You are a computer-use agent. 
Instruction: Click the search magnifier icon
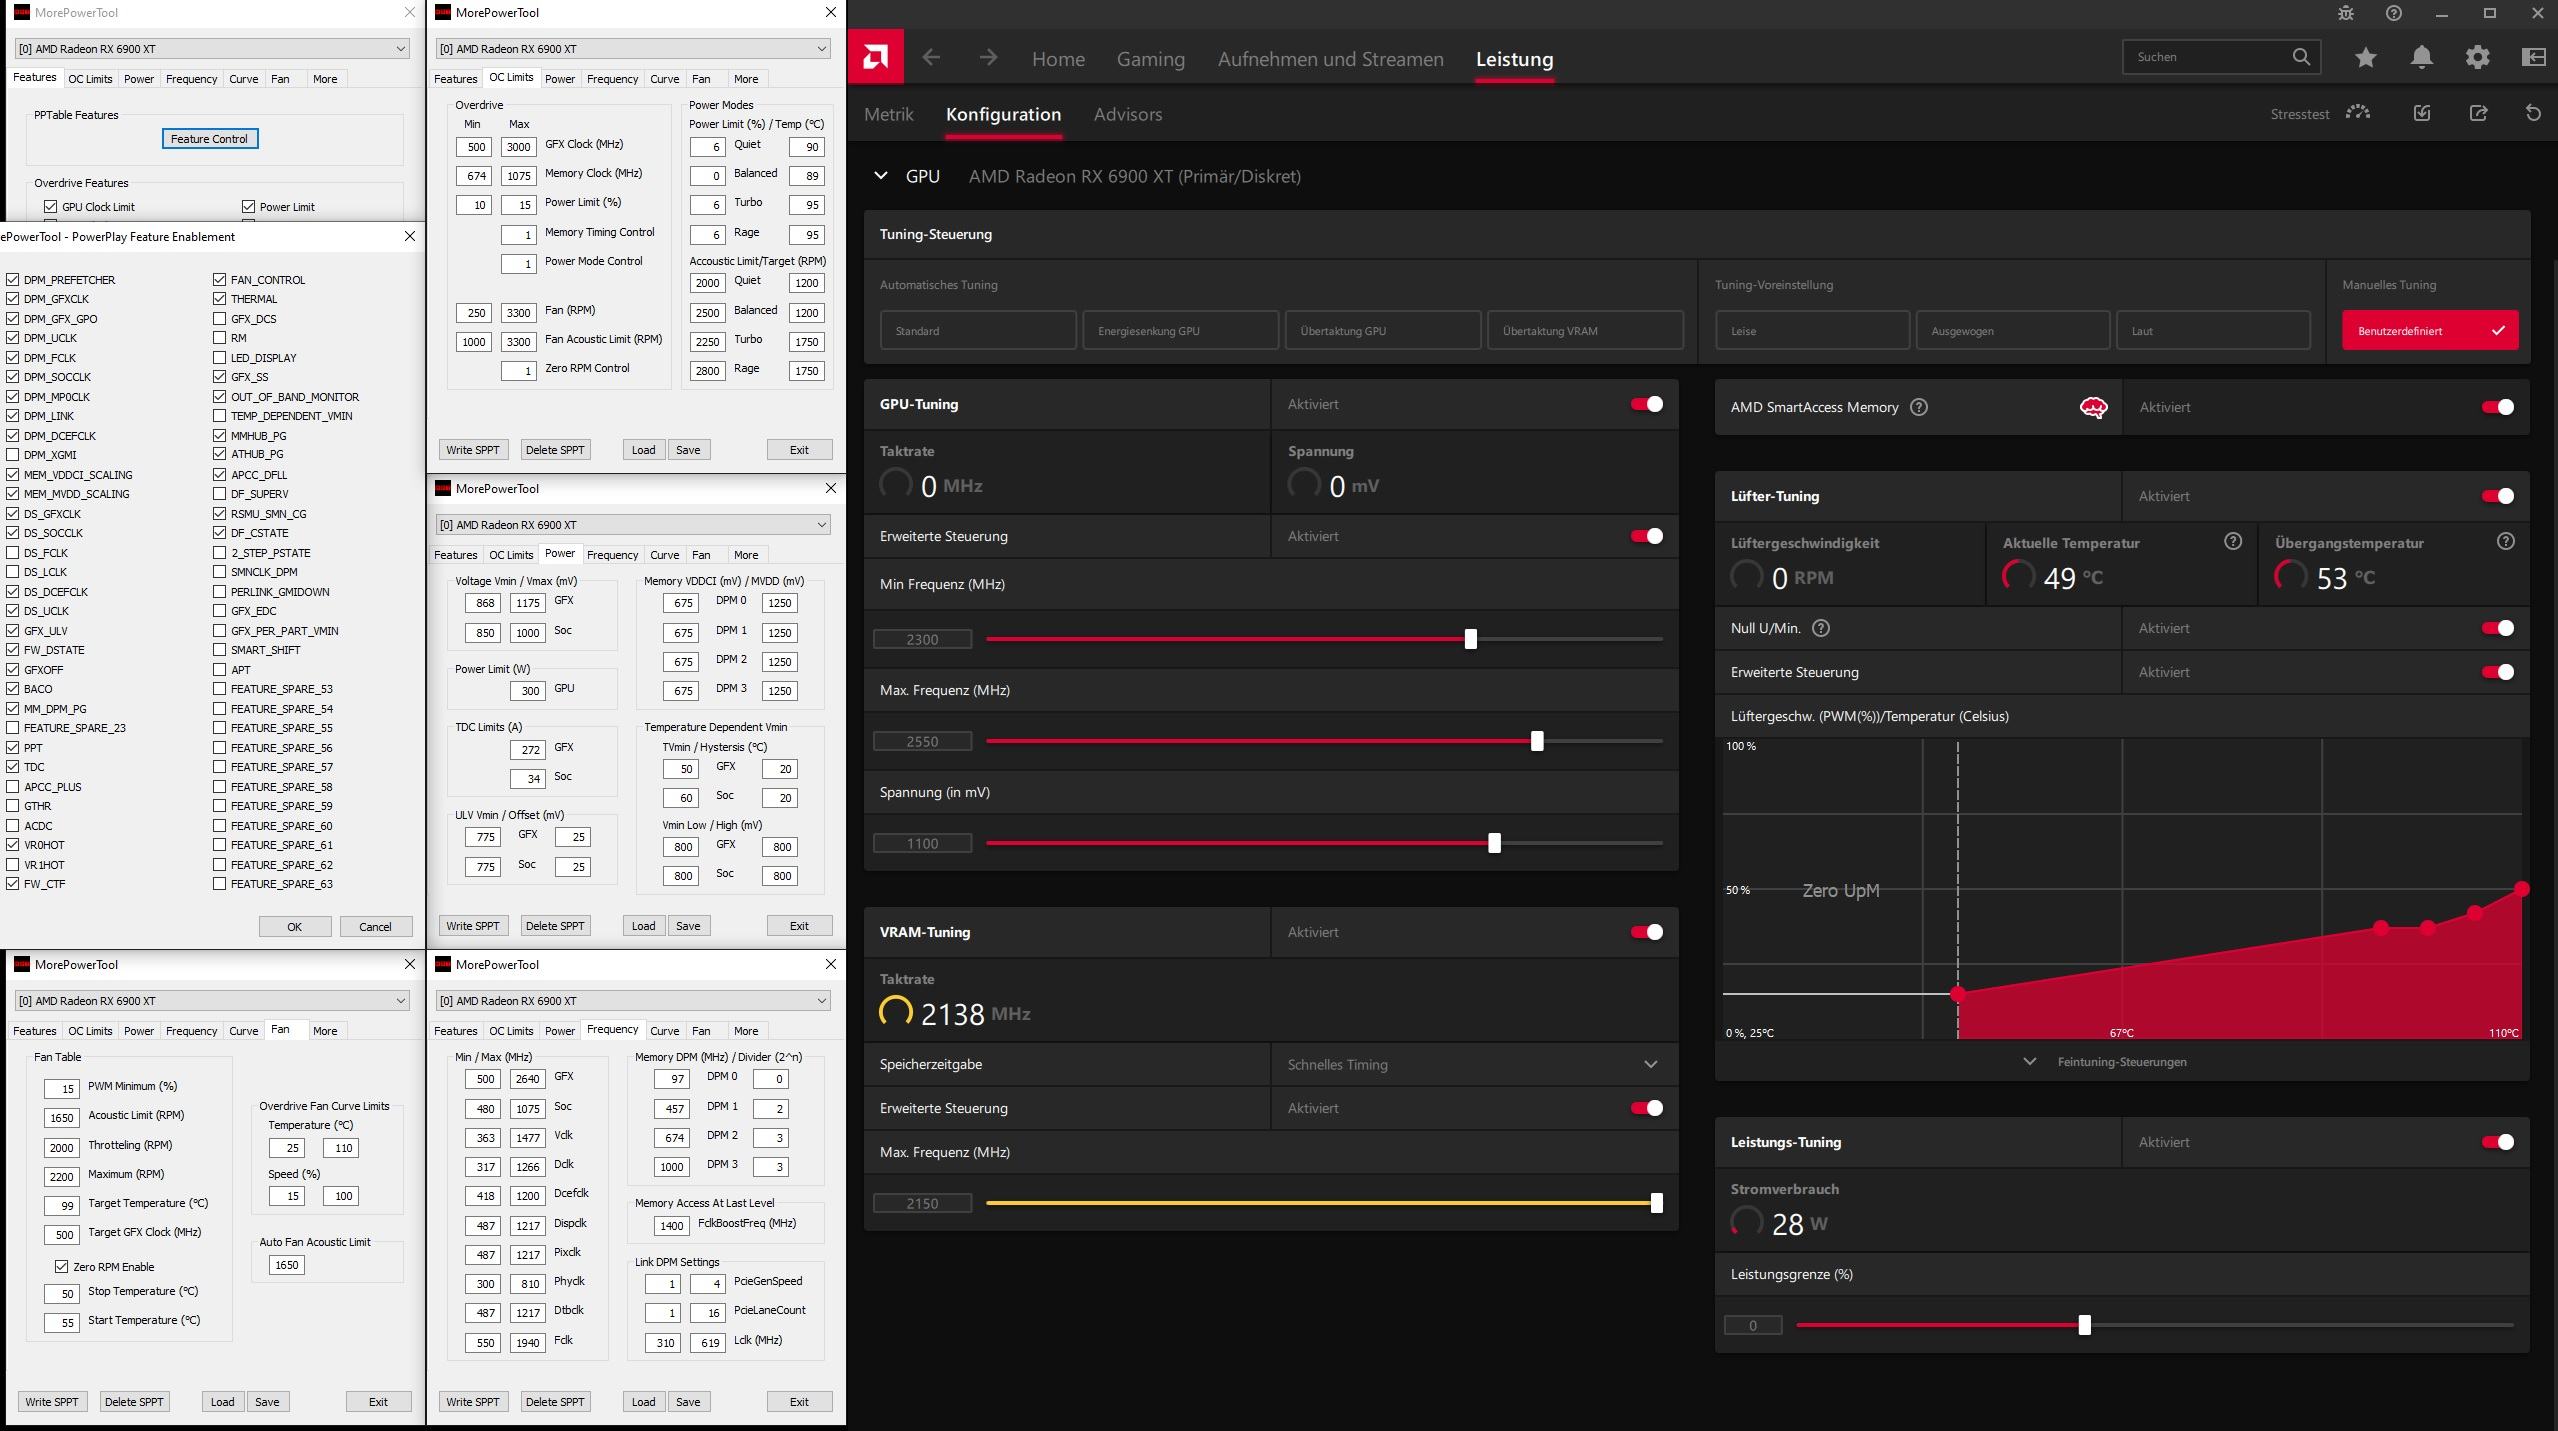[x=2301, y=57]
